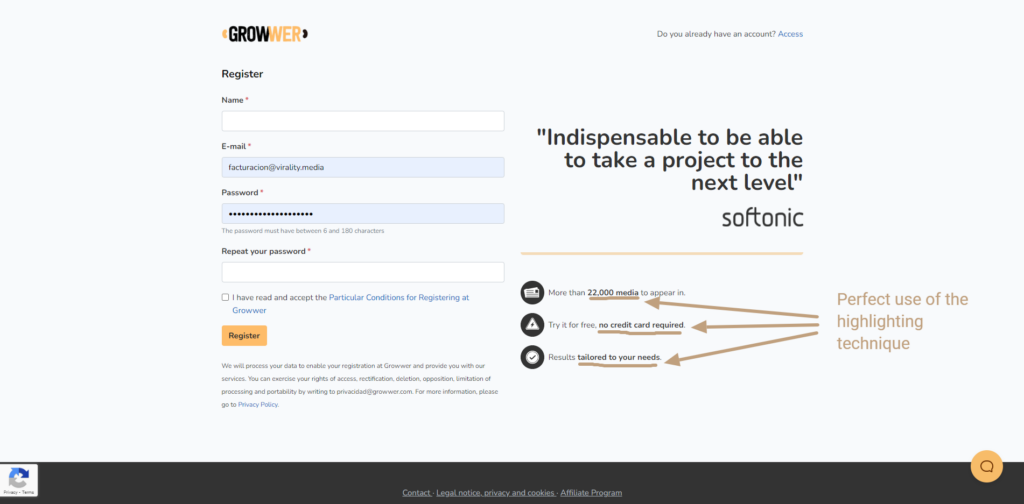The height and width of the screenshot is (504, 1024).
Task: Click the softonic logo
Action: click(x=762, y=218)
